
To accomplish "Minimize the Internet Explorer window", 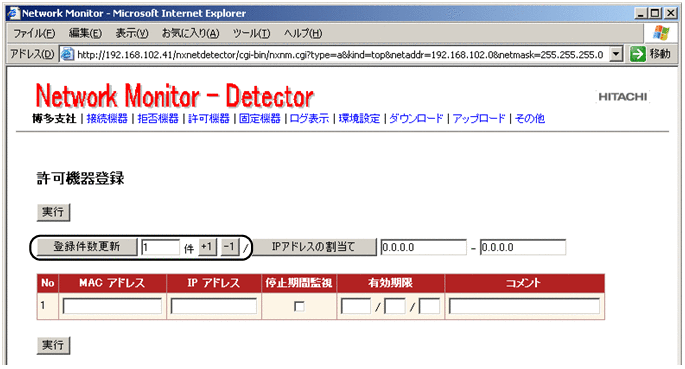I will [x=640, y=14].
